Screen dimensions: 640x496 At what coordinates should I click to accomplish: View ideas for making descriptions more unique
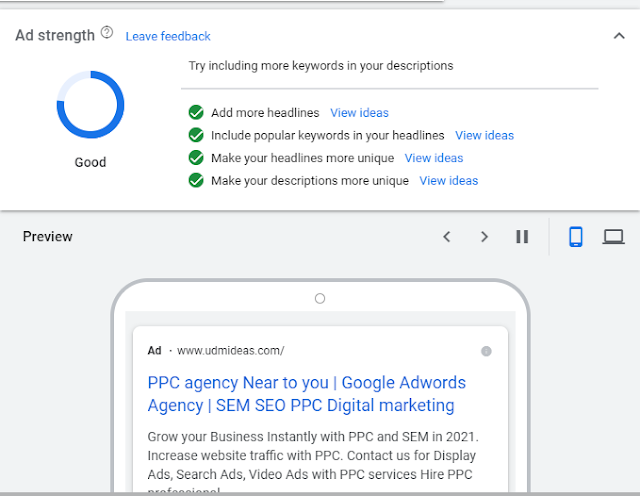tap(449, 181)
